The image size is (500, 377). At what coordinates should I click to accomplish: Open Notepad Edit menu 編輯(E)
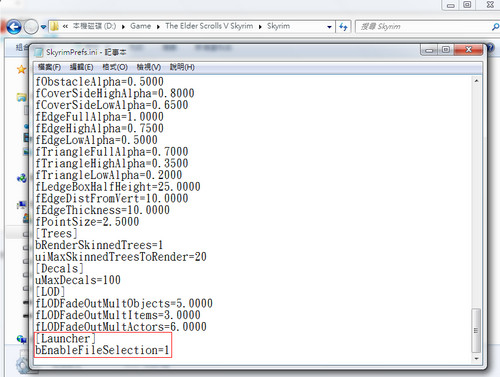click(x=81, y=67)
